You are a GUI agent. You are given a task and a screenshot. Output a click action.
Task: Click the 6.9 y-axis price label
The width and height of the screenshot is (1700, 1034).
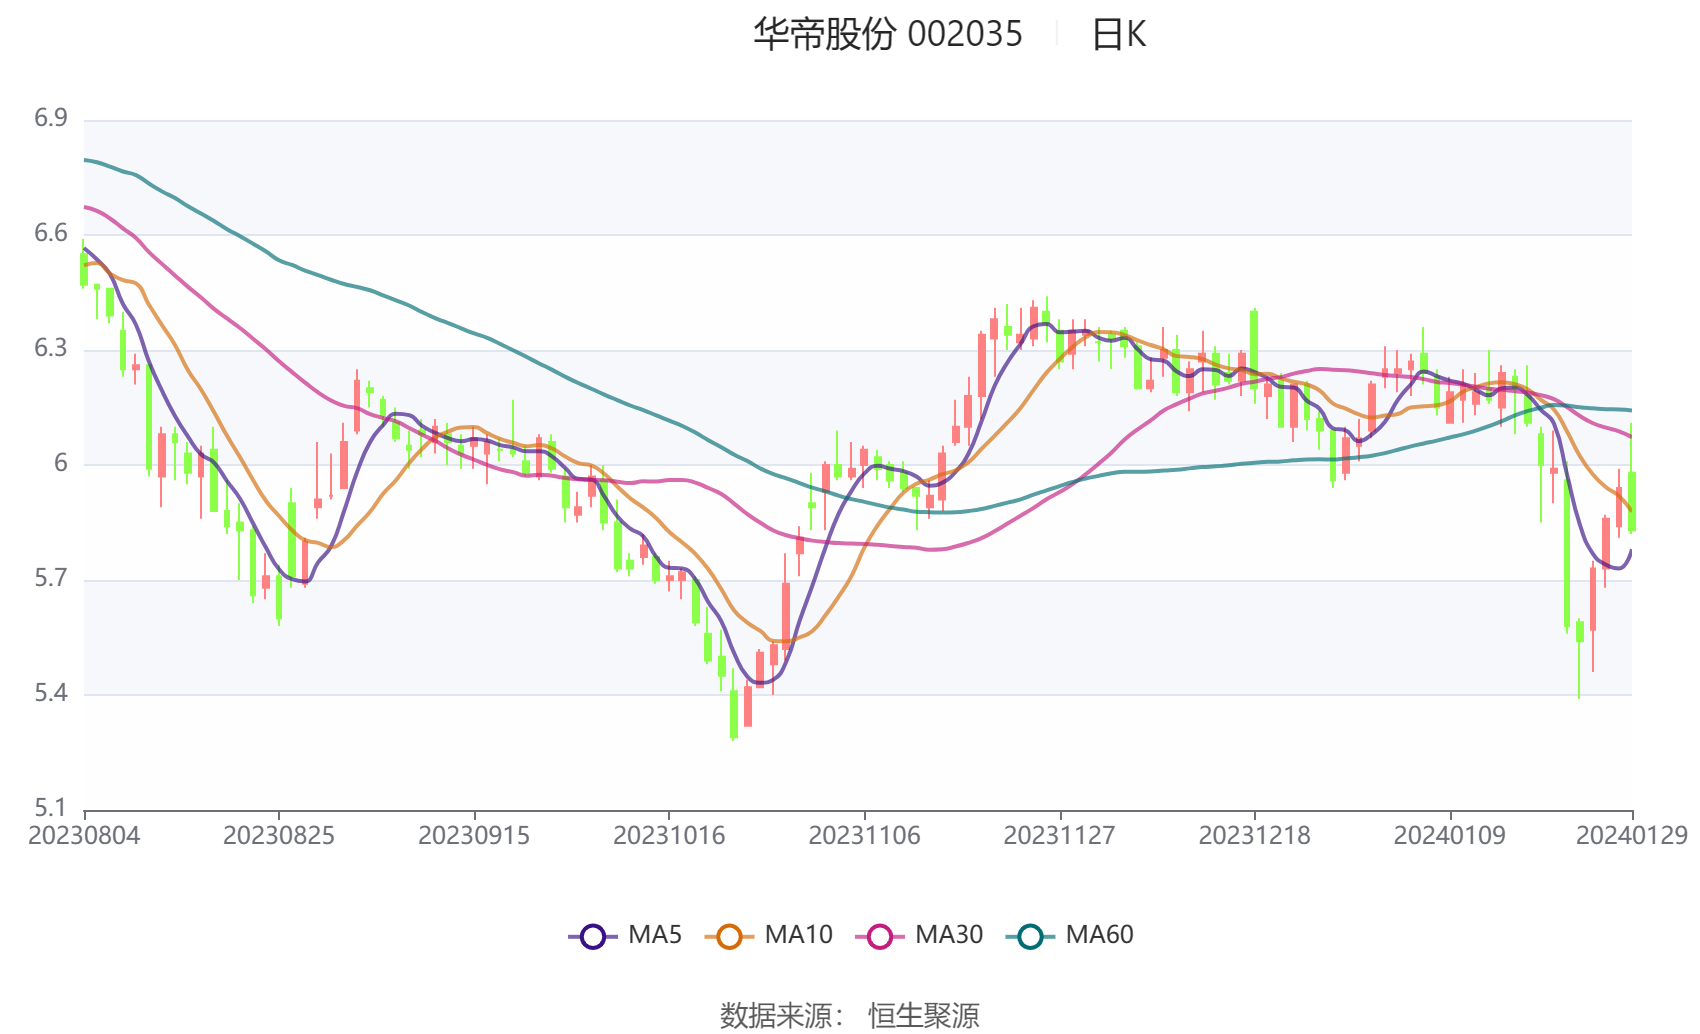click(51, 118)
